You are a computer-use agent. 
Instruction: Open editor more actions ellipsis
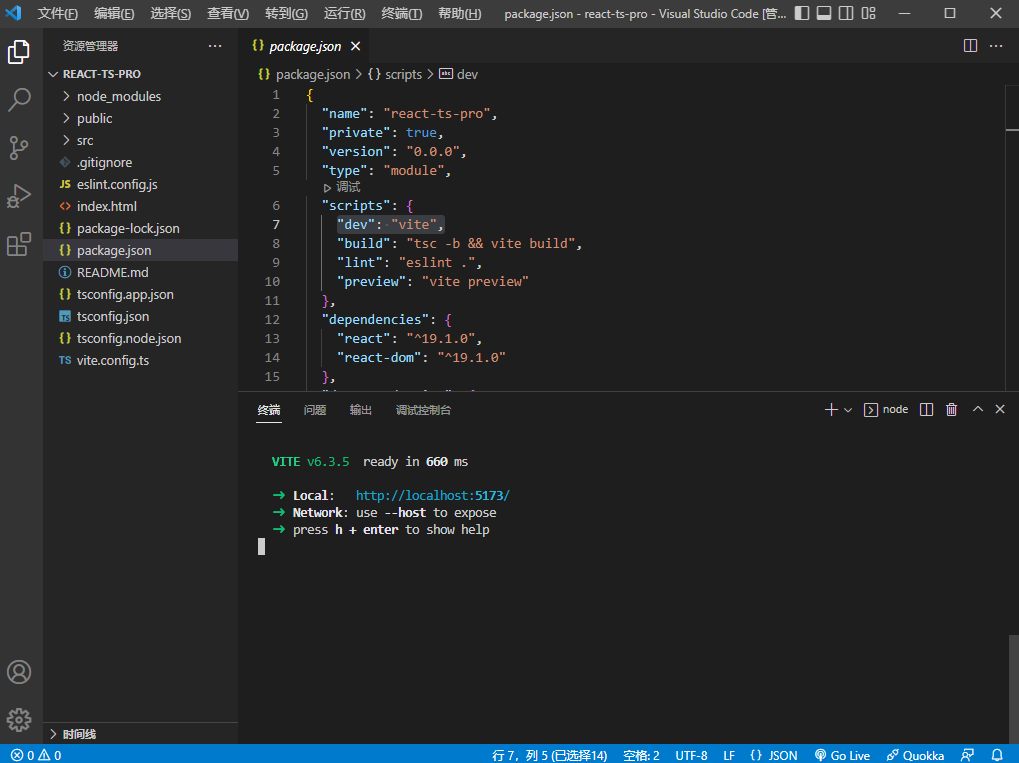point(996,45)
